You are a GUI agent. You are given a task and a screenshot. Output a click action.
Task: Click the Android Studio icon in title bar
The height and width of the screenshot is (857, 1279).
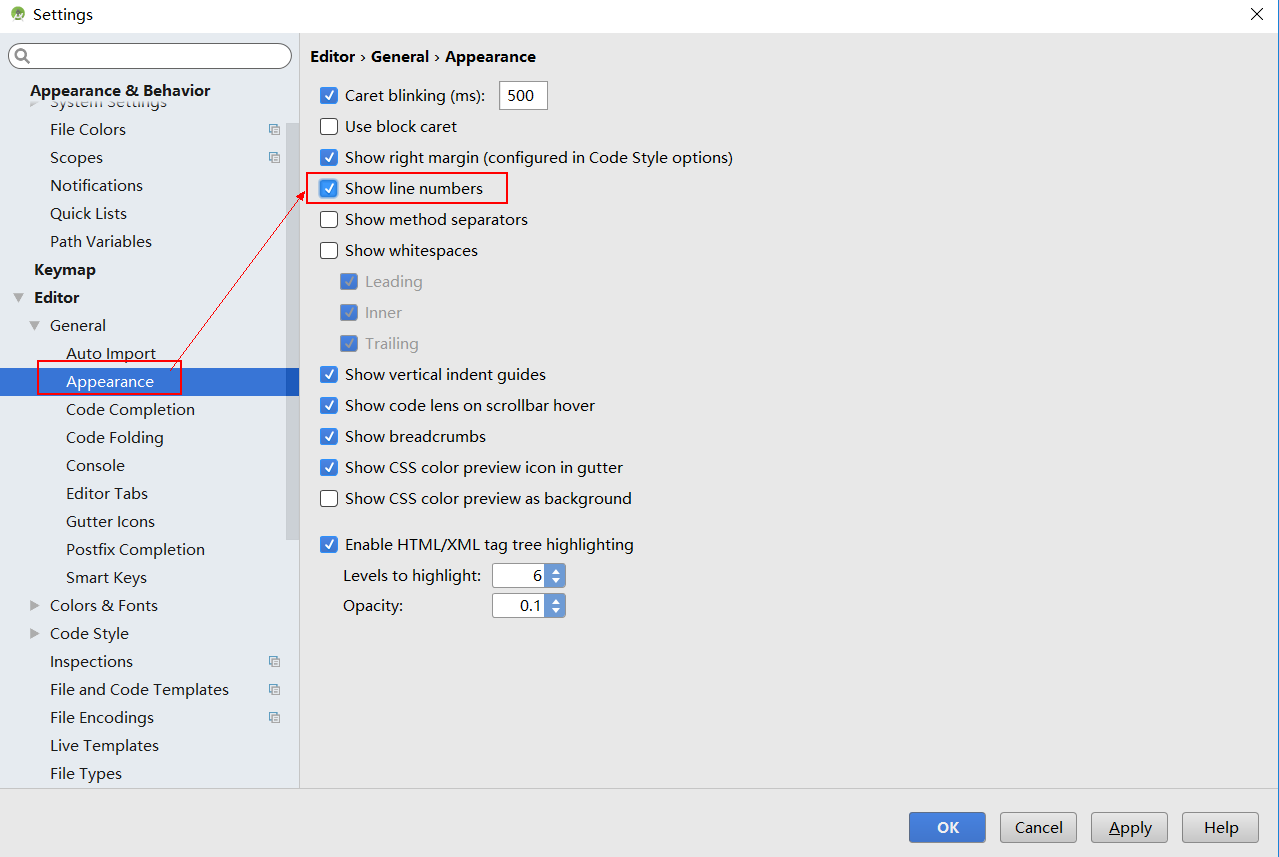17,14
